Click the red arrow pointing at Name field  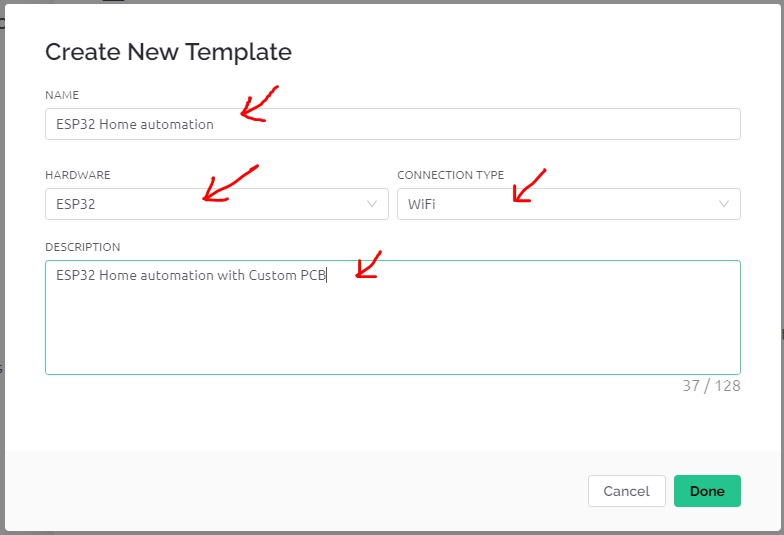click(259, 104)
